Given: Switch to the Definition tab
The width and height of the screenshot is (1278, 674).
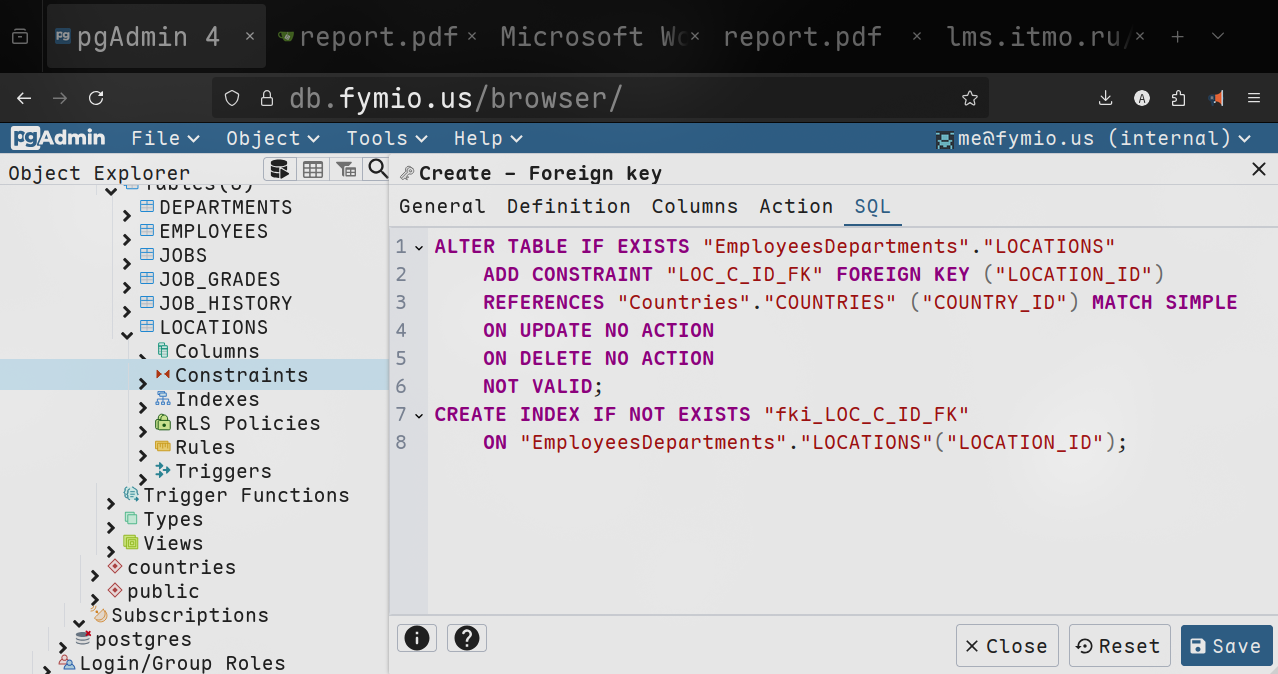Looking at the screenshot, I should tap(568, 206).
